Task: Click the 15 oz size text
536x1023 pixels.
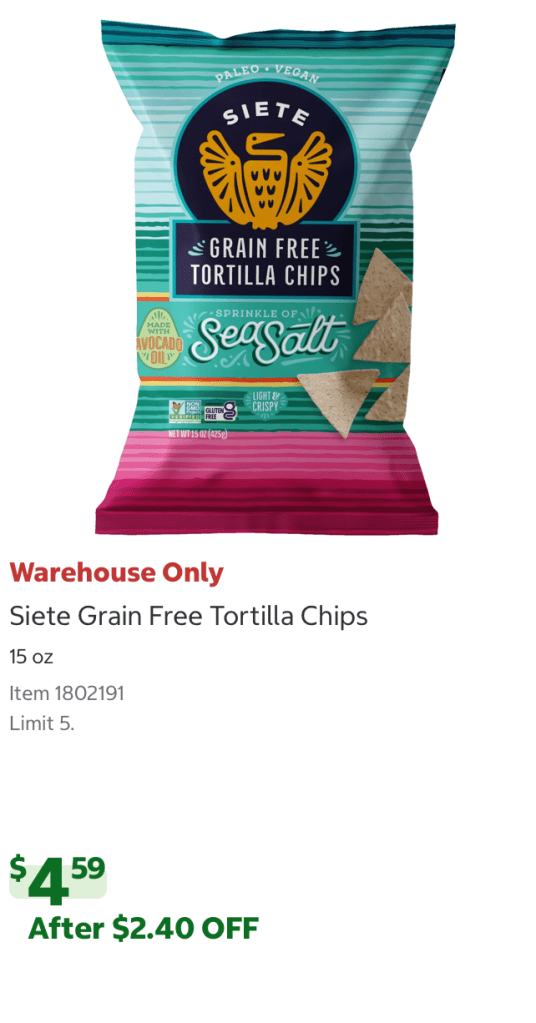Action: click(31, 657)
